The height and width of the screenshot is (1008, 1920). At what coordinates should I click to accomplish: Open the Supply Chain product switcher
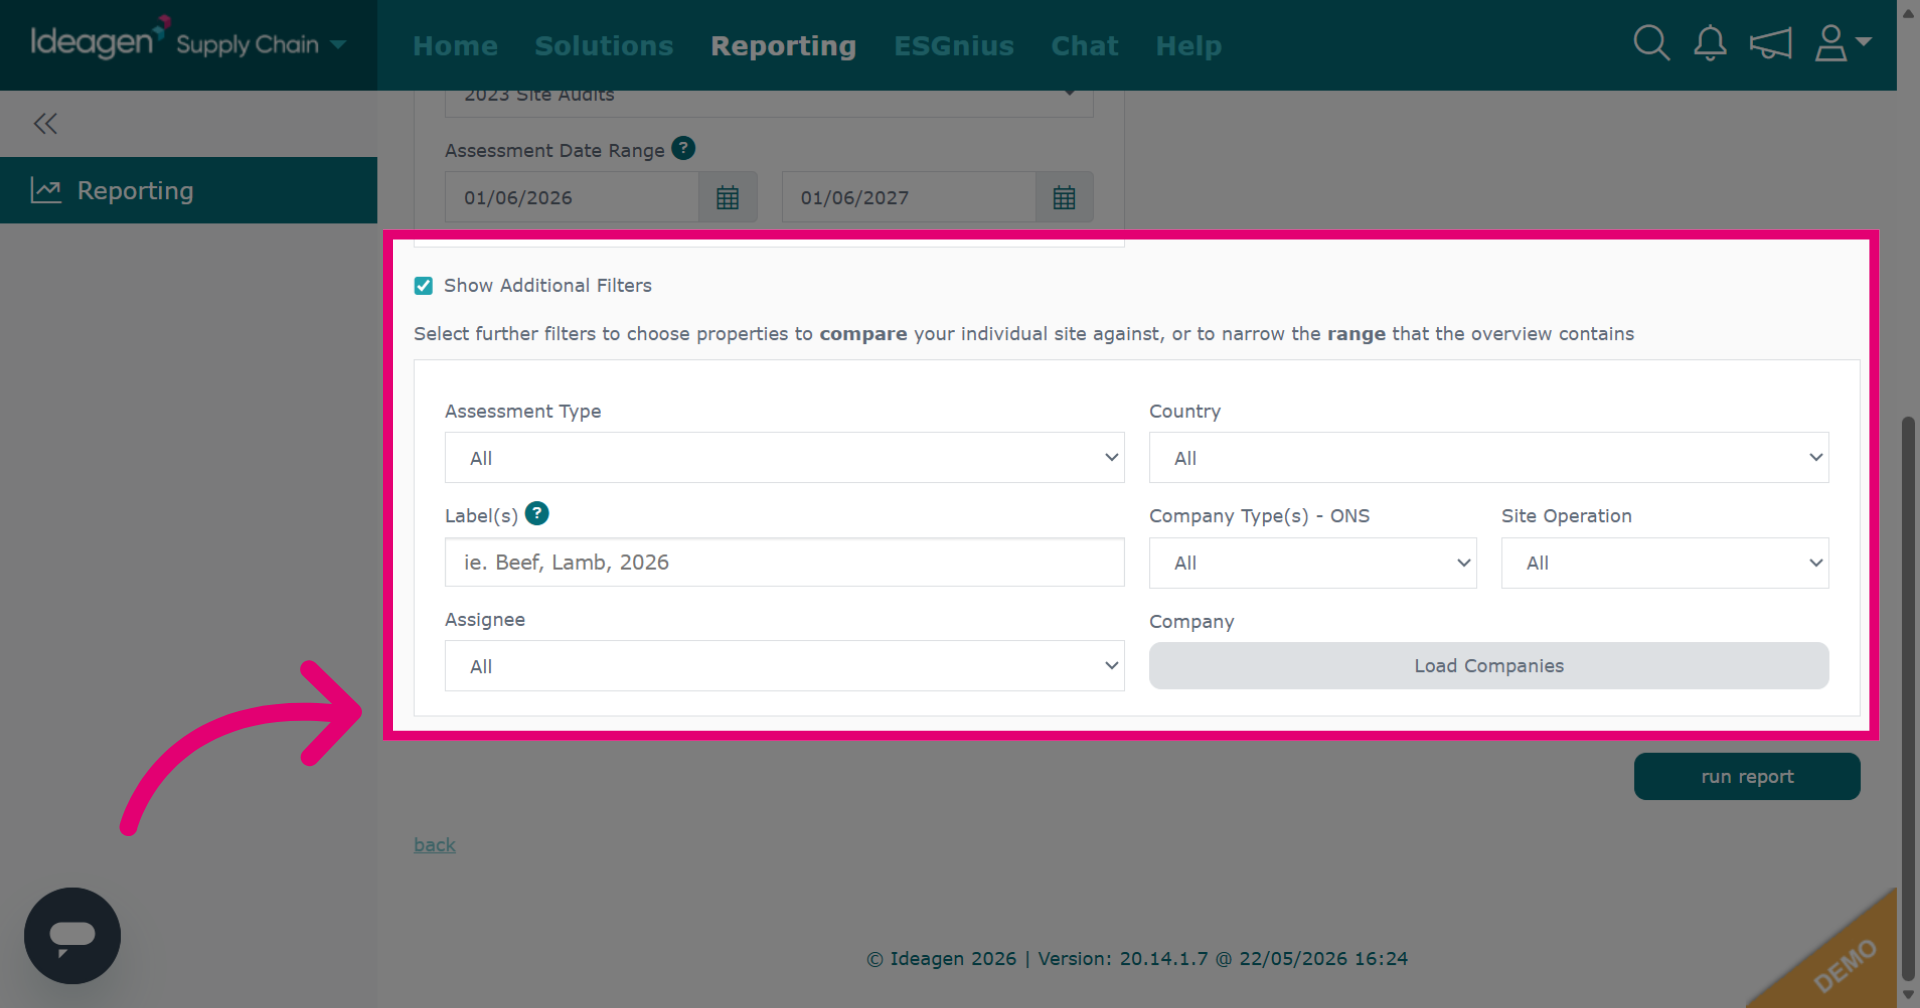262,45
